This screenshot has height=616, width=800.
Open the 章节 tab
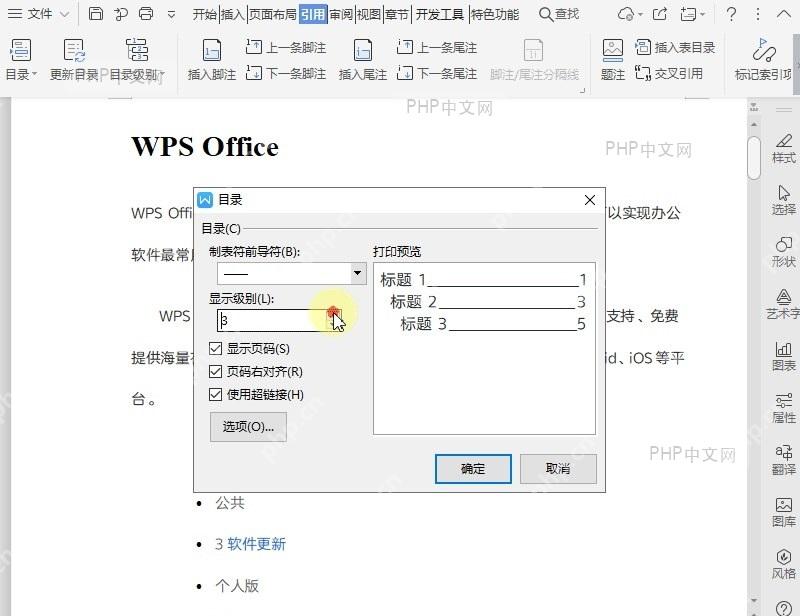click(x=397, y=14)
